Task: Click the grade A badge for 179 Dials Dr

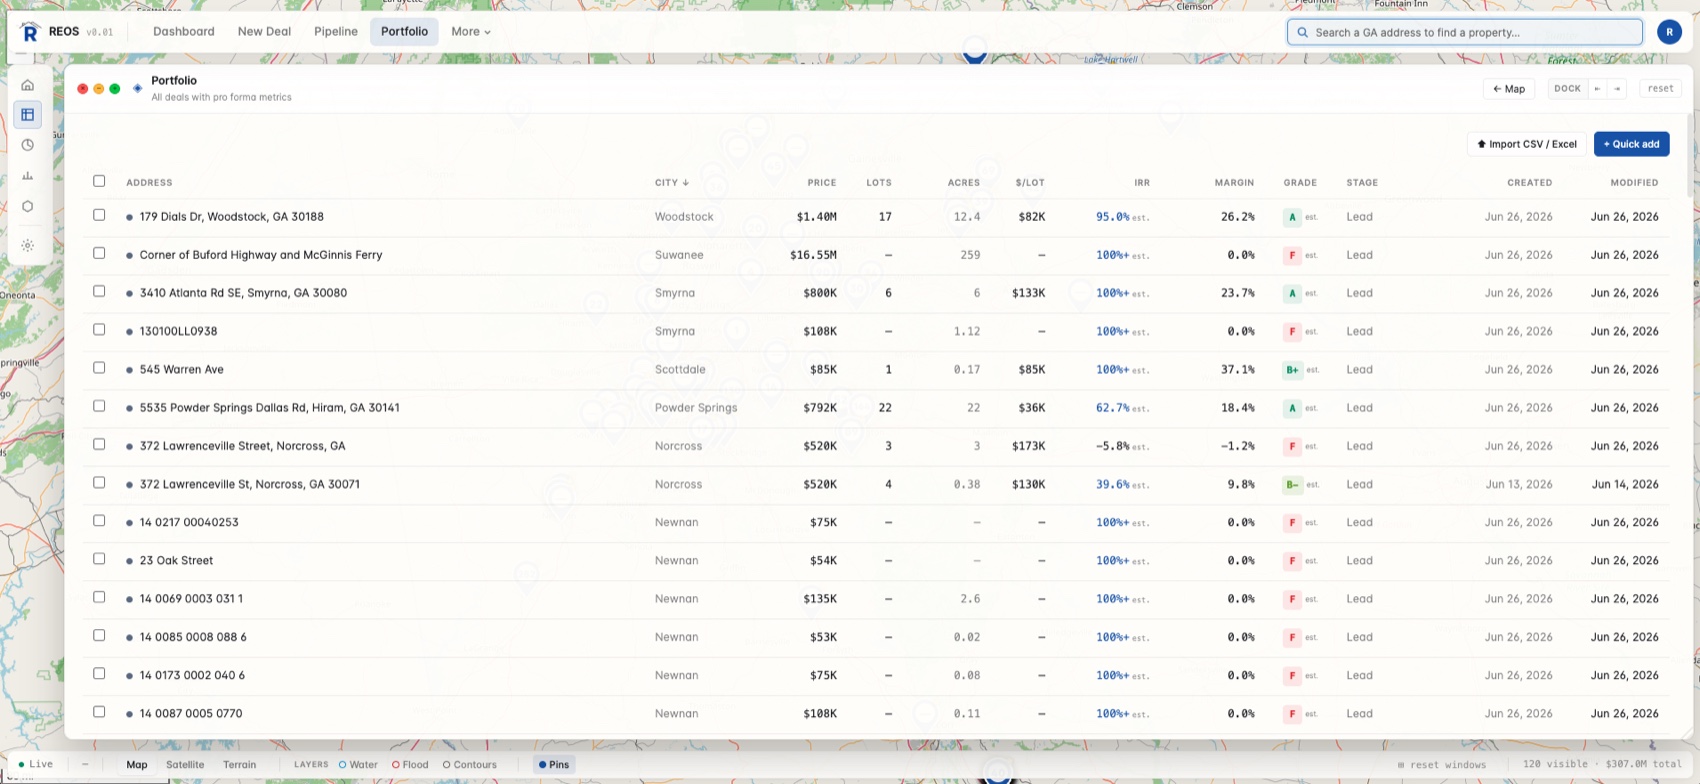Action: pyautogui.click(x=1292, y=217)
